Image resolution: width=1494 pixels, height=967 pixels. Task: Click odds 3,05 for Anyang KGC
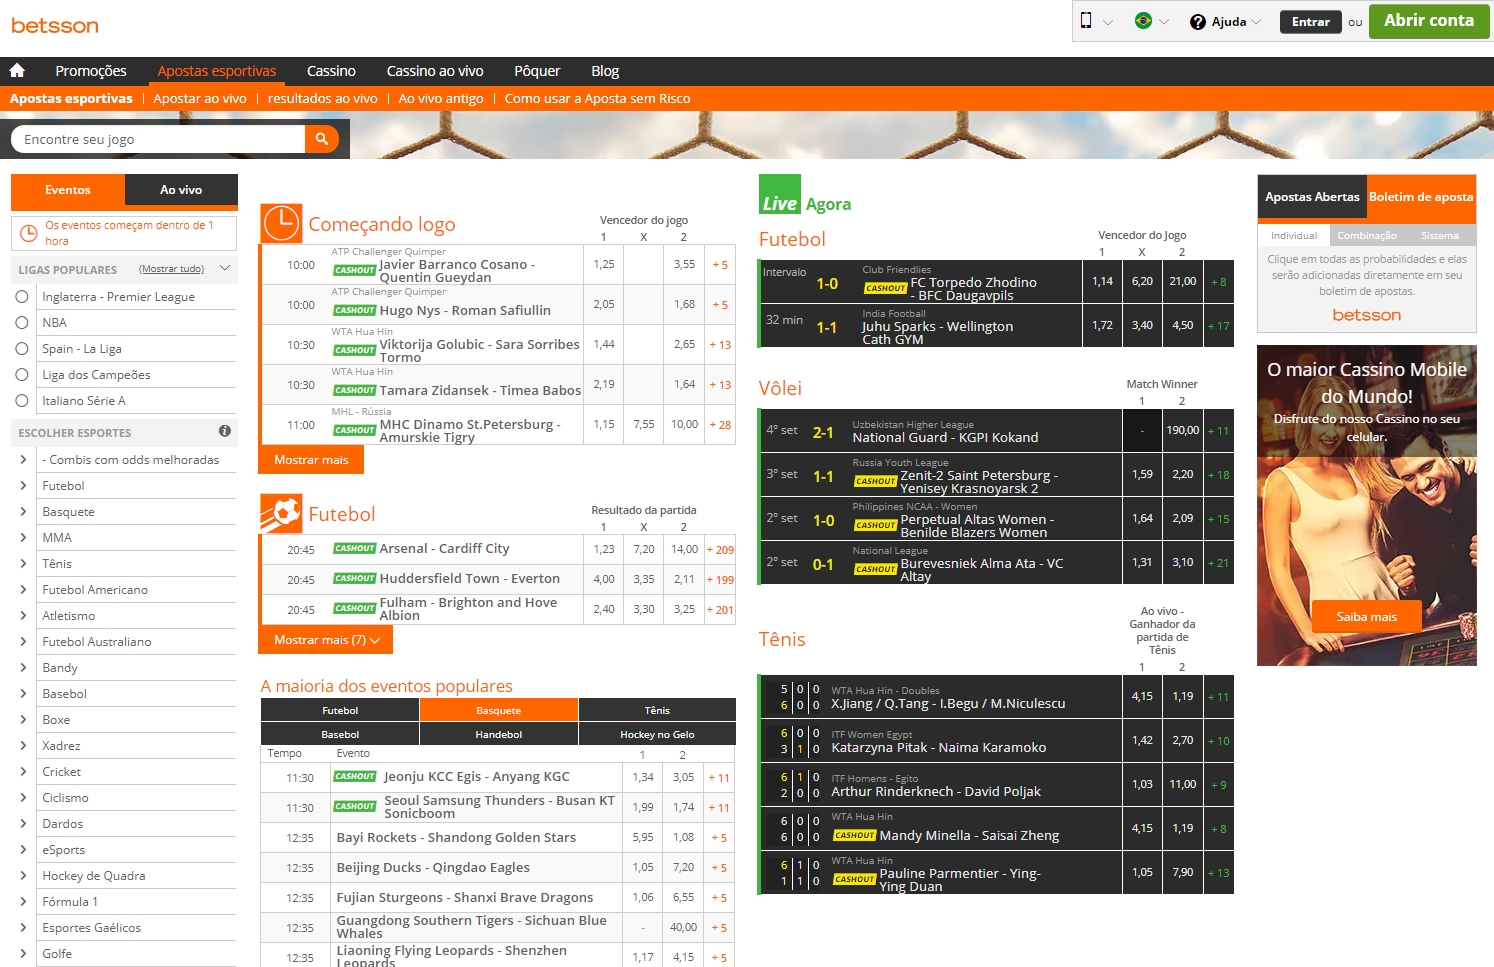click(x=683, y=777)
